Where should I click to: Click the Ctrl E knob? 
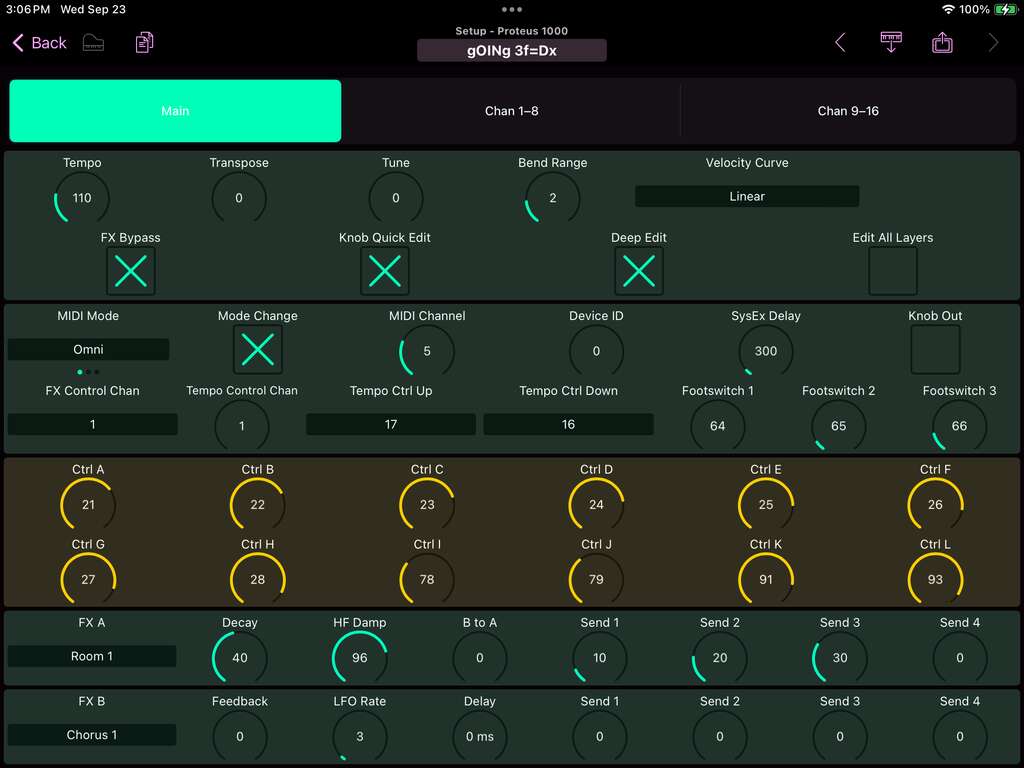(x=765, y=505)
